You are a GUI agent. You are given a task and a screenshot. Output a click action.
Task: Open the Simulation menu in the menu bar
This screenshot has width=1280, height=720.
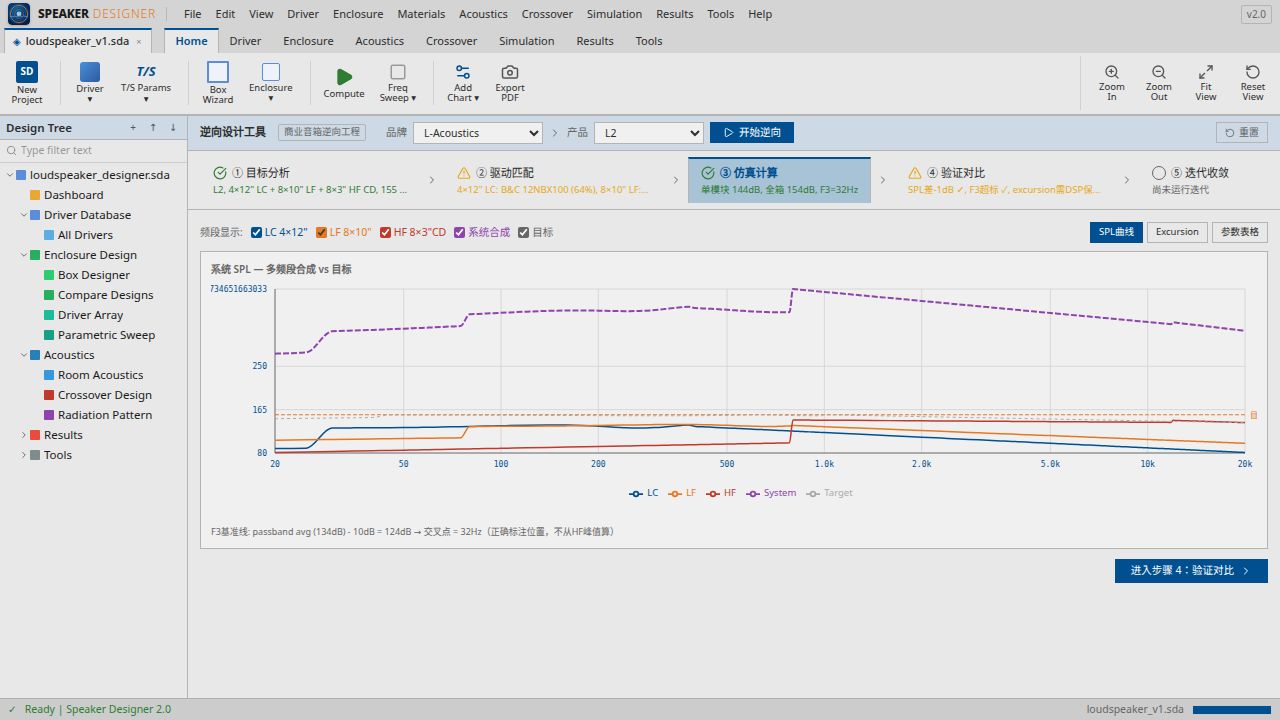(614, 14)
